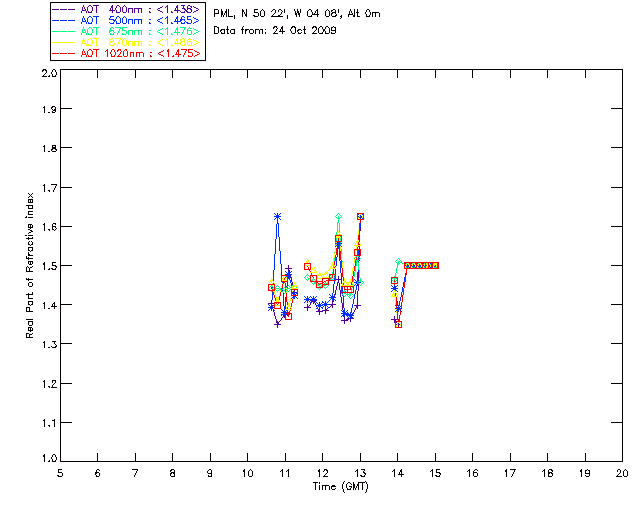Click the lowest red square near 14 GMT
This screenshot has height=512, width=640.
(399, 325)
